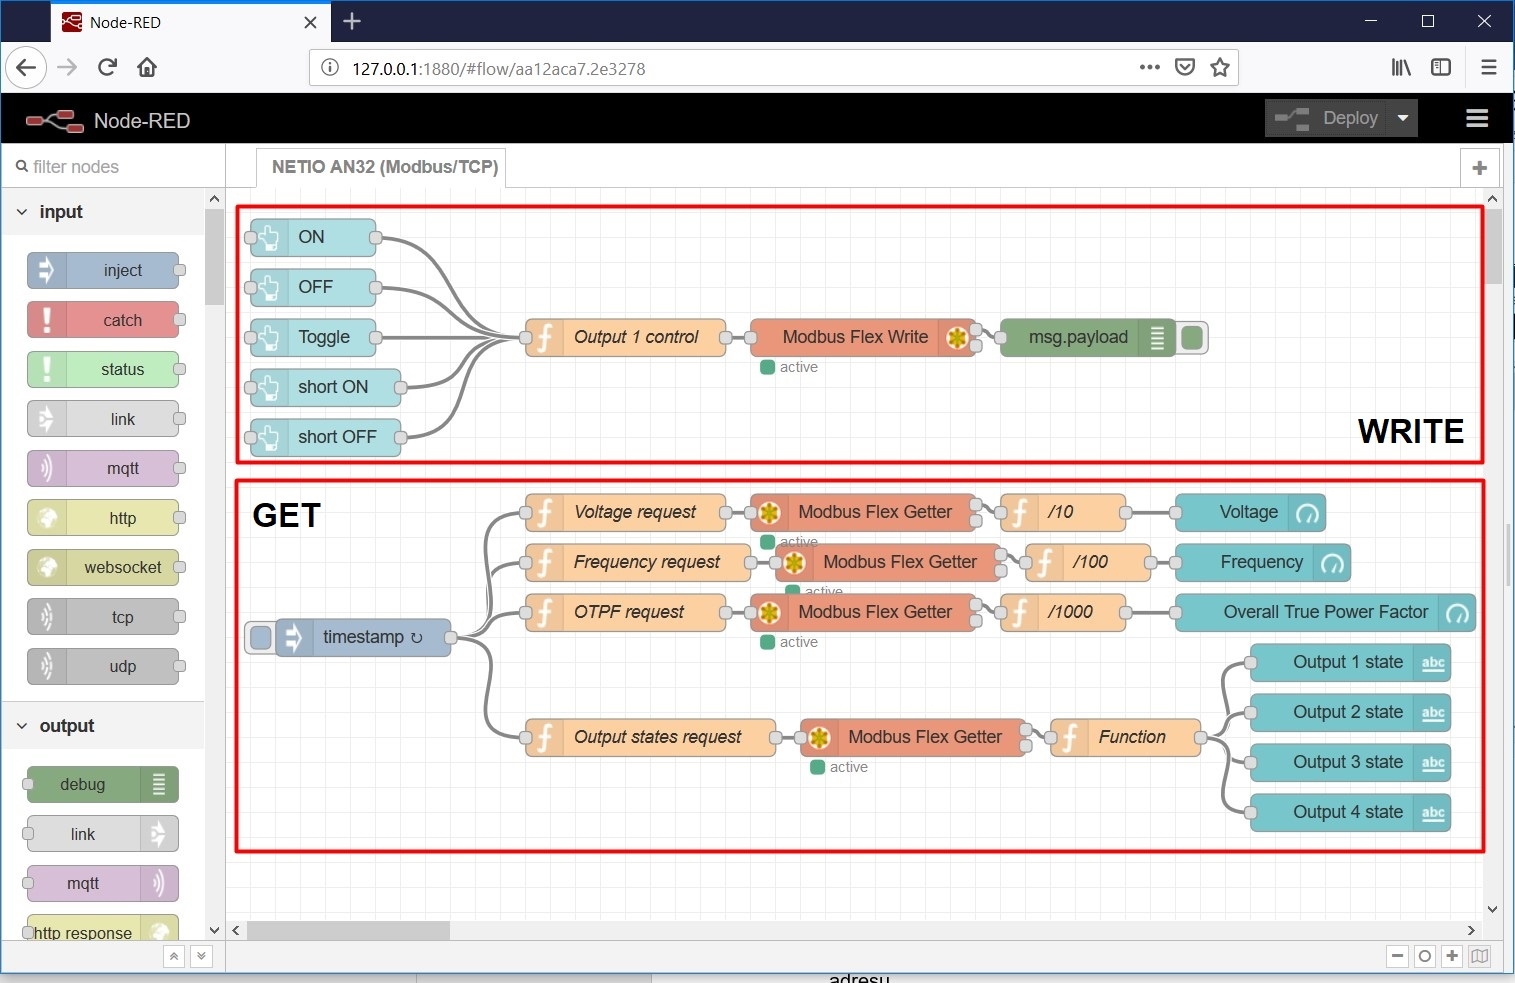Bookmark this page with star icon
The width and height of the screenshot is (1515, 983).
coord(1220,67)
